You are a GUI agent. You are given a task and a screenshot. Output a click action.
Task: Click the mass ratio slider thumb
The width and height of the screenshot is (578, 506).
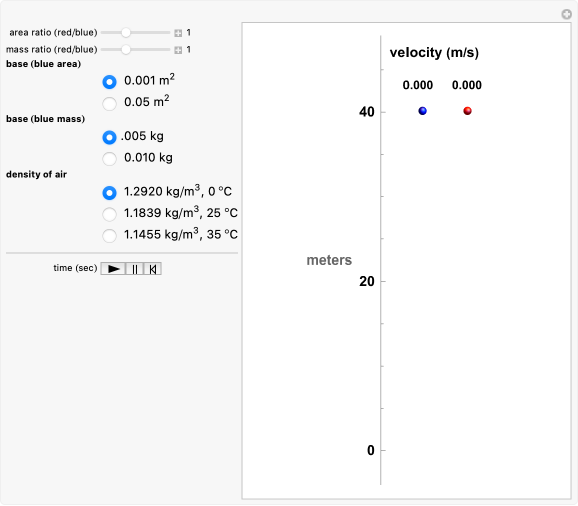point(126,49)
